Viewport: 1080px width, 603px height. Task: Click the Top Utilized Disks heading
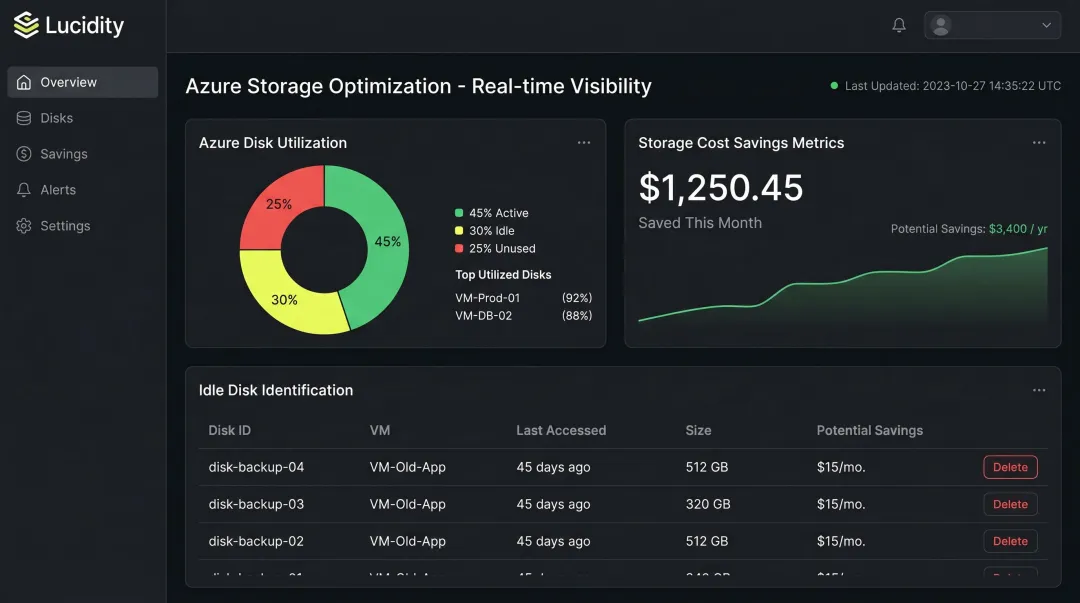(503, 274)
